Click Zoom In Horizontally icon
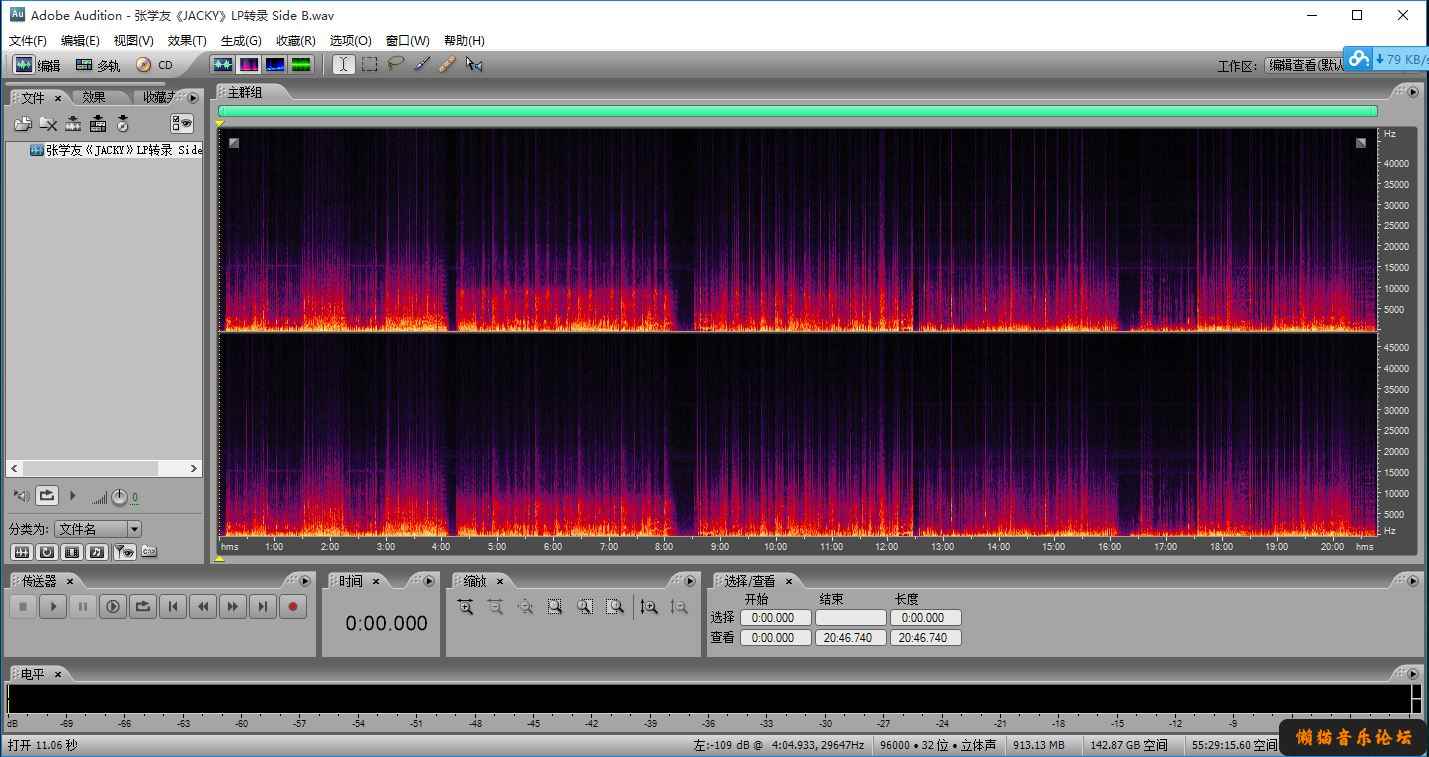1429x757 pixels. pos(465,606)
